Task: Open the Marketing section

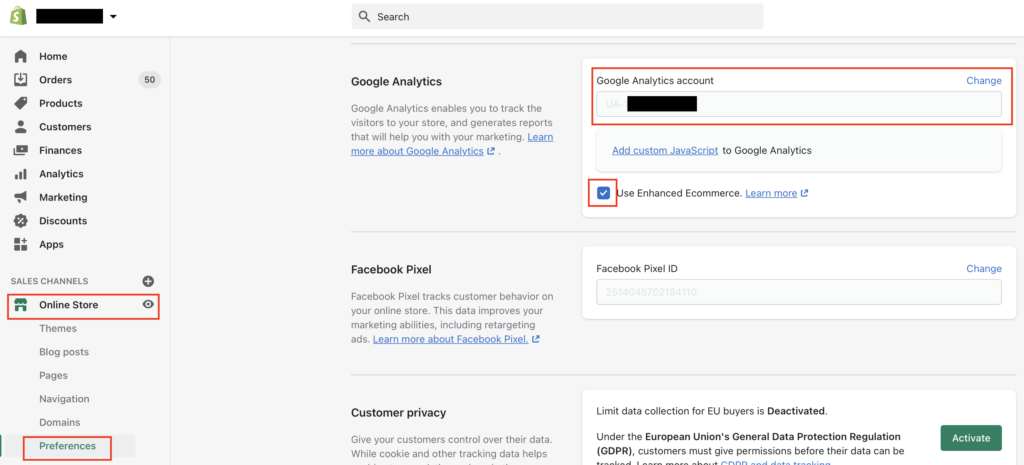Action: [x=63, y=197]
